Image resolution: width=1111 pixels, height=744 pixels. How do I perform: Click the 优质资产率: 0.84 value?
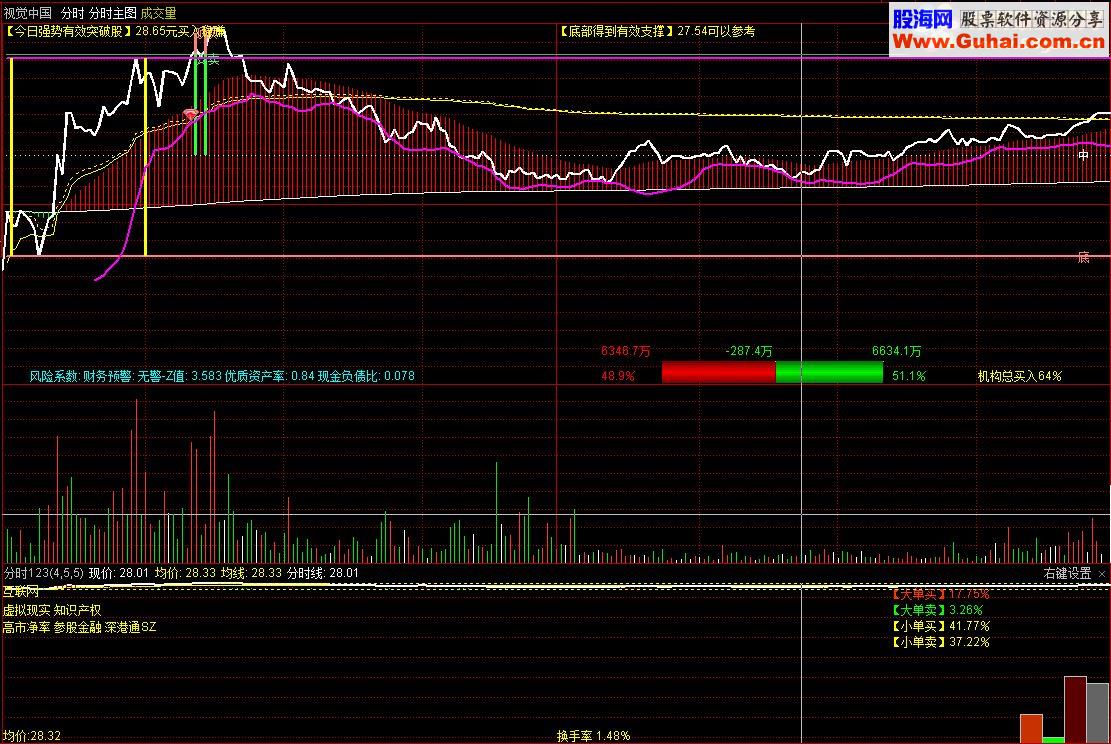[269, 376]
